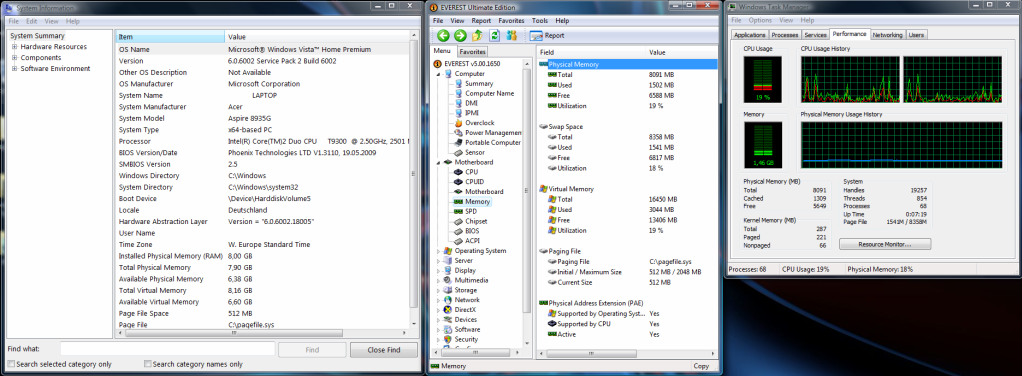The width and height of the screenshot is (1022, 376).
Task: Enable Search category names only checkbox
Action: pos(148,364)
